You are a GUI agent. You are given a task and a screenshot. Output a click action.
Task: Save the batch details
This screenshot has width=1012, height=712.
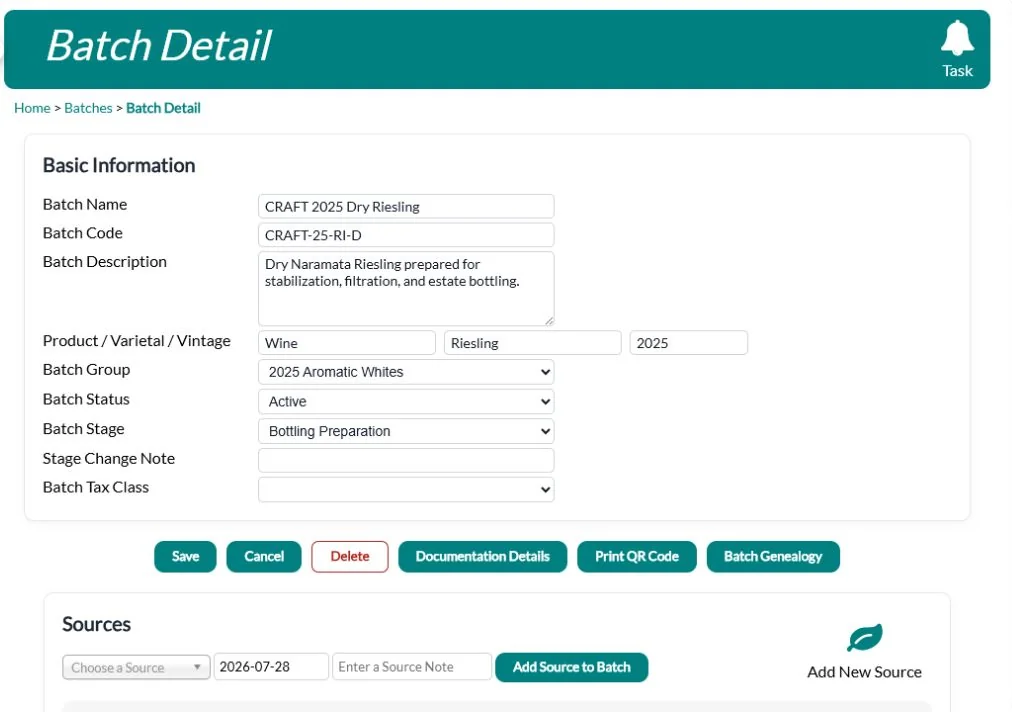185,556
